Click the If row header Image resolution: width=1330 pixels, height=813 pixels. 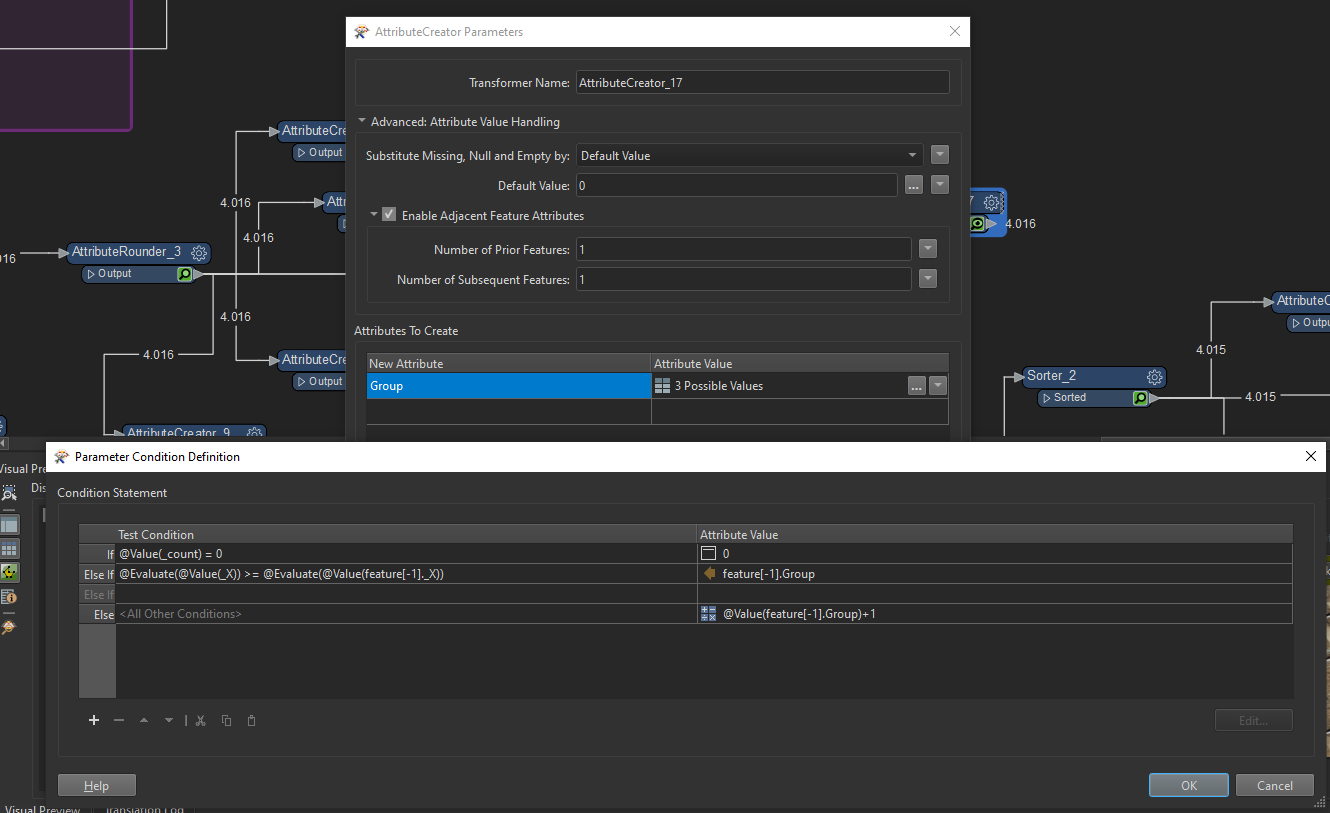point(98,553)
